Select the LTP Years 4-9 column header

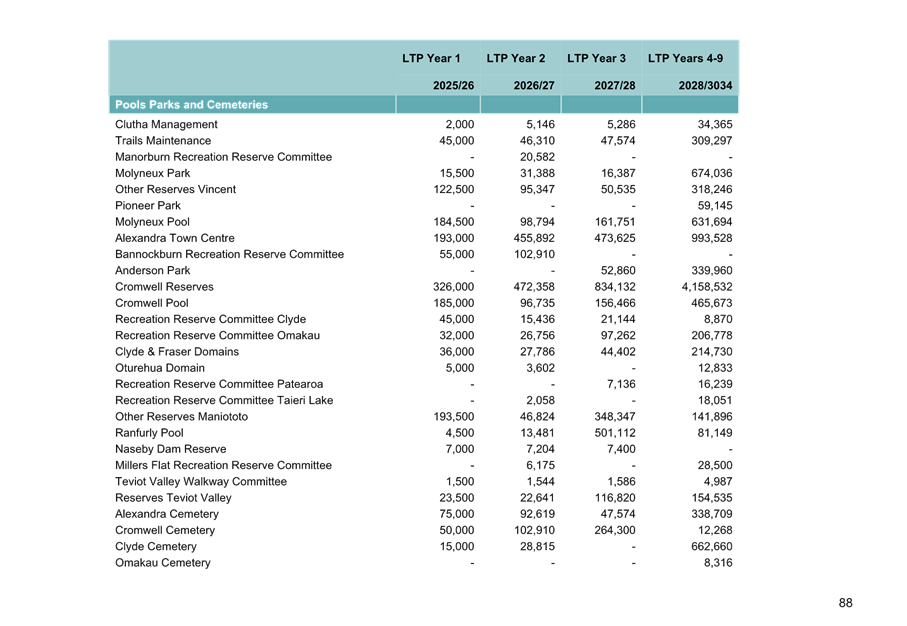[x=685, y=59]
